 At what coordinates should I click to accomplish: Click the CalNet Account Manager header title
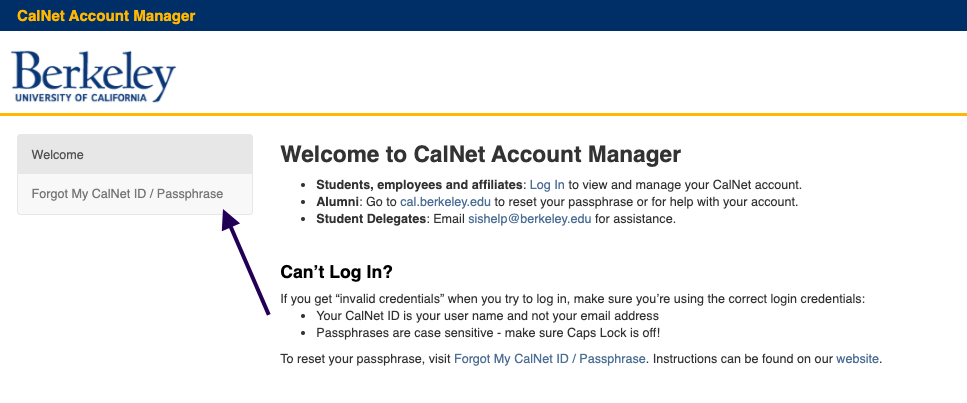click(106, 16)
